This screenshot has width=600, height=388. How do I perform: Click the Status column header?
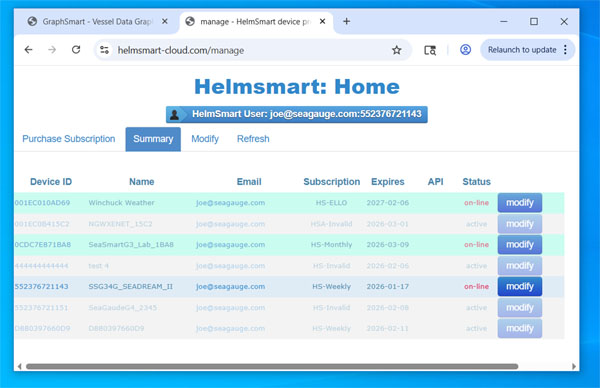tap(476, 182)
